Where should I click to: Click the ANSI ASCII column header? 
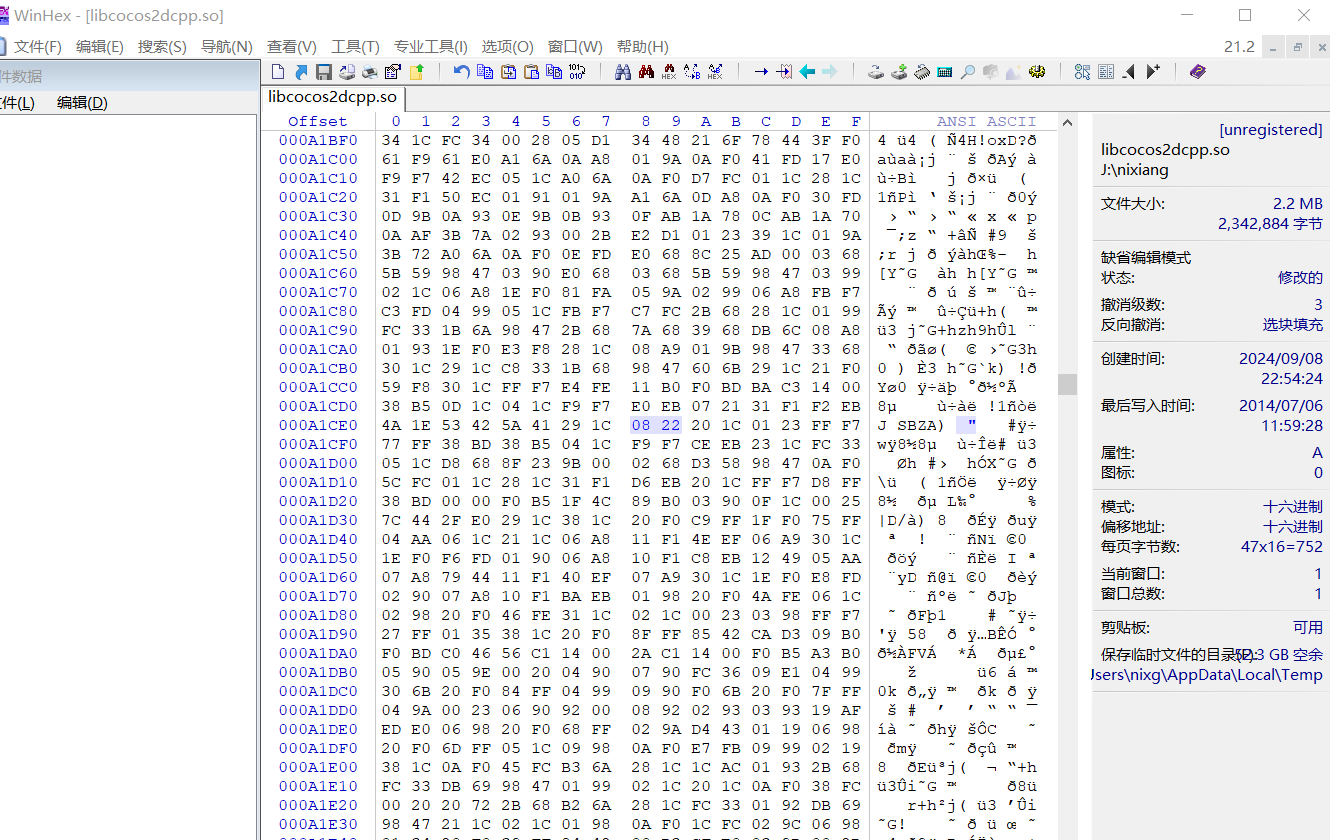click(x=987, y=122)
